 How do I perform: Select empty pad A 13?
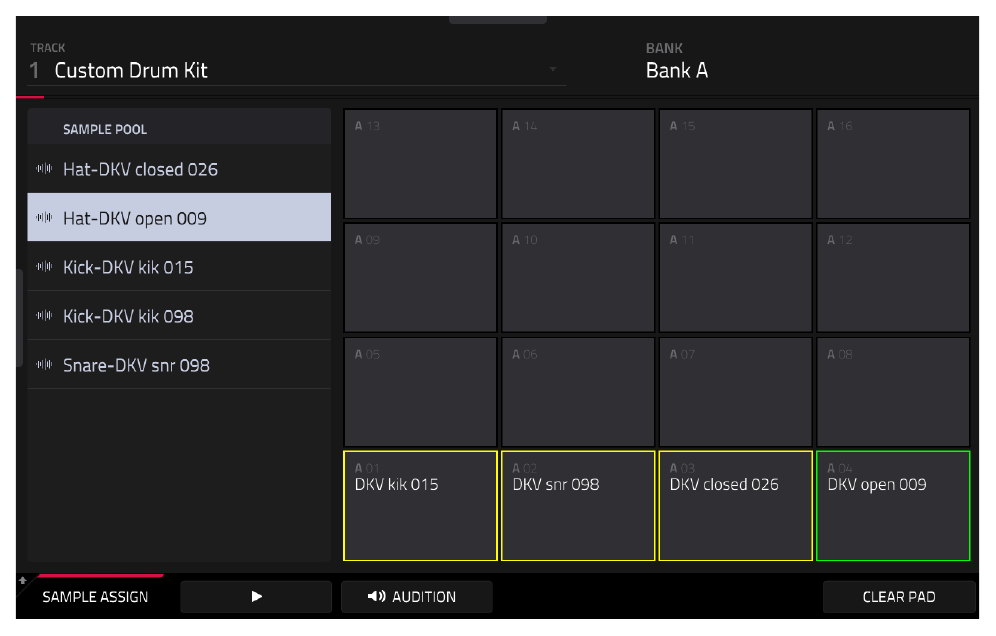pos(420,164)
